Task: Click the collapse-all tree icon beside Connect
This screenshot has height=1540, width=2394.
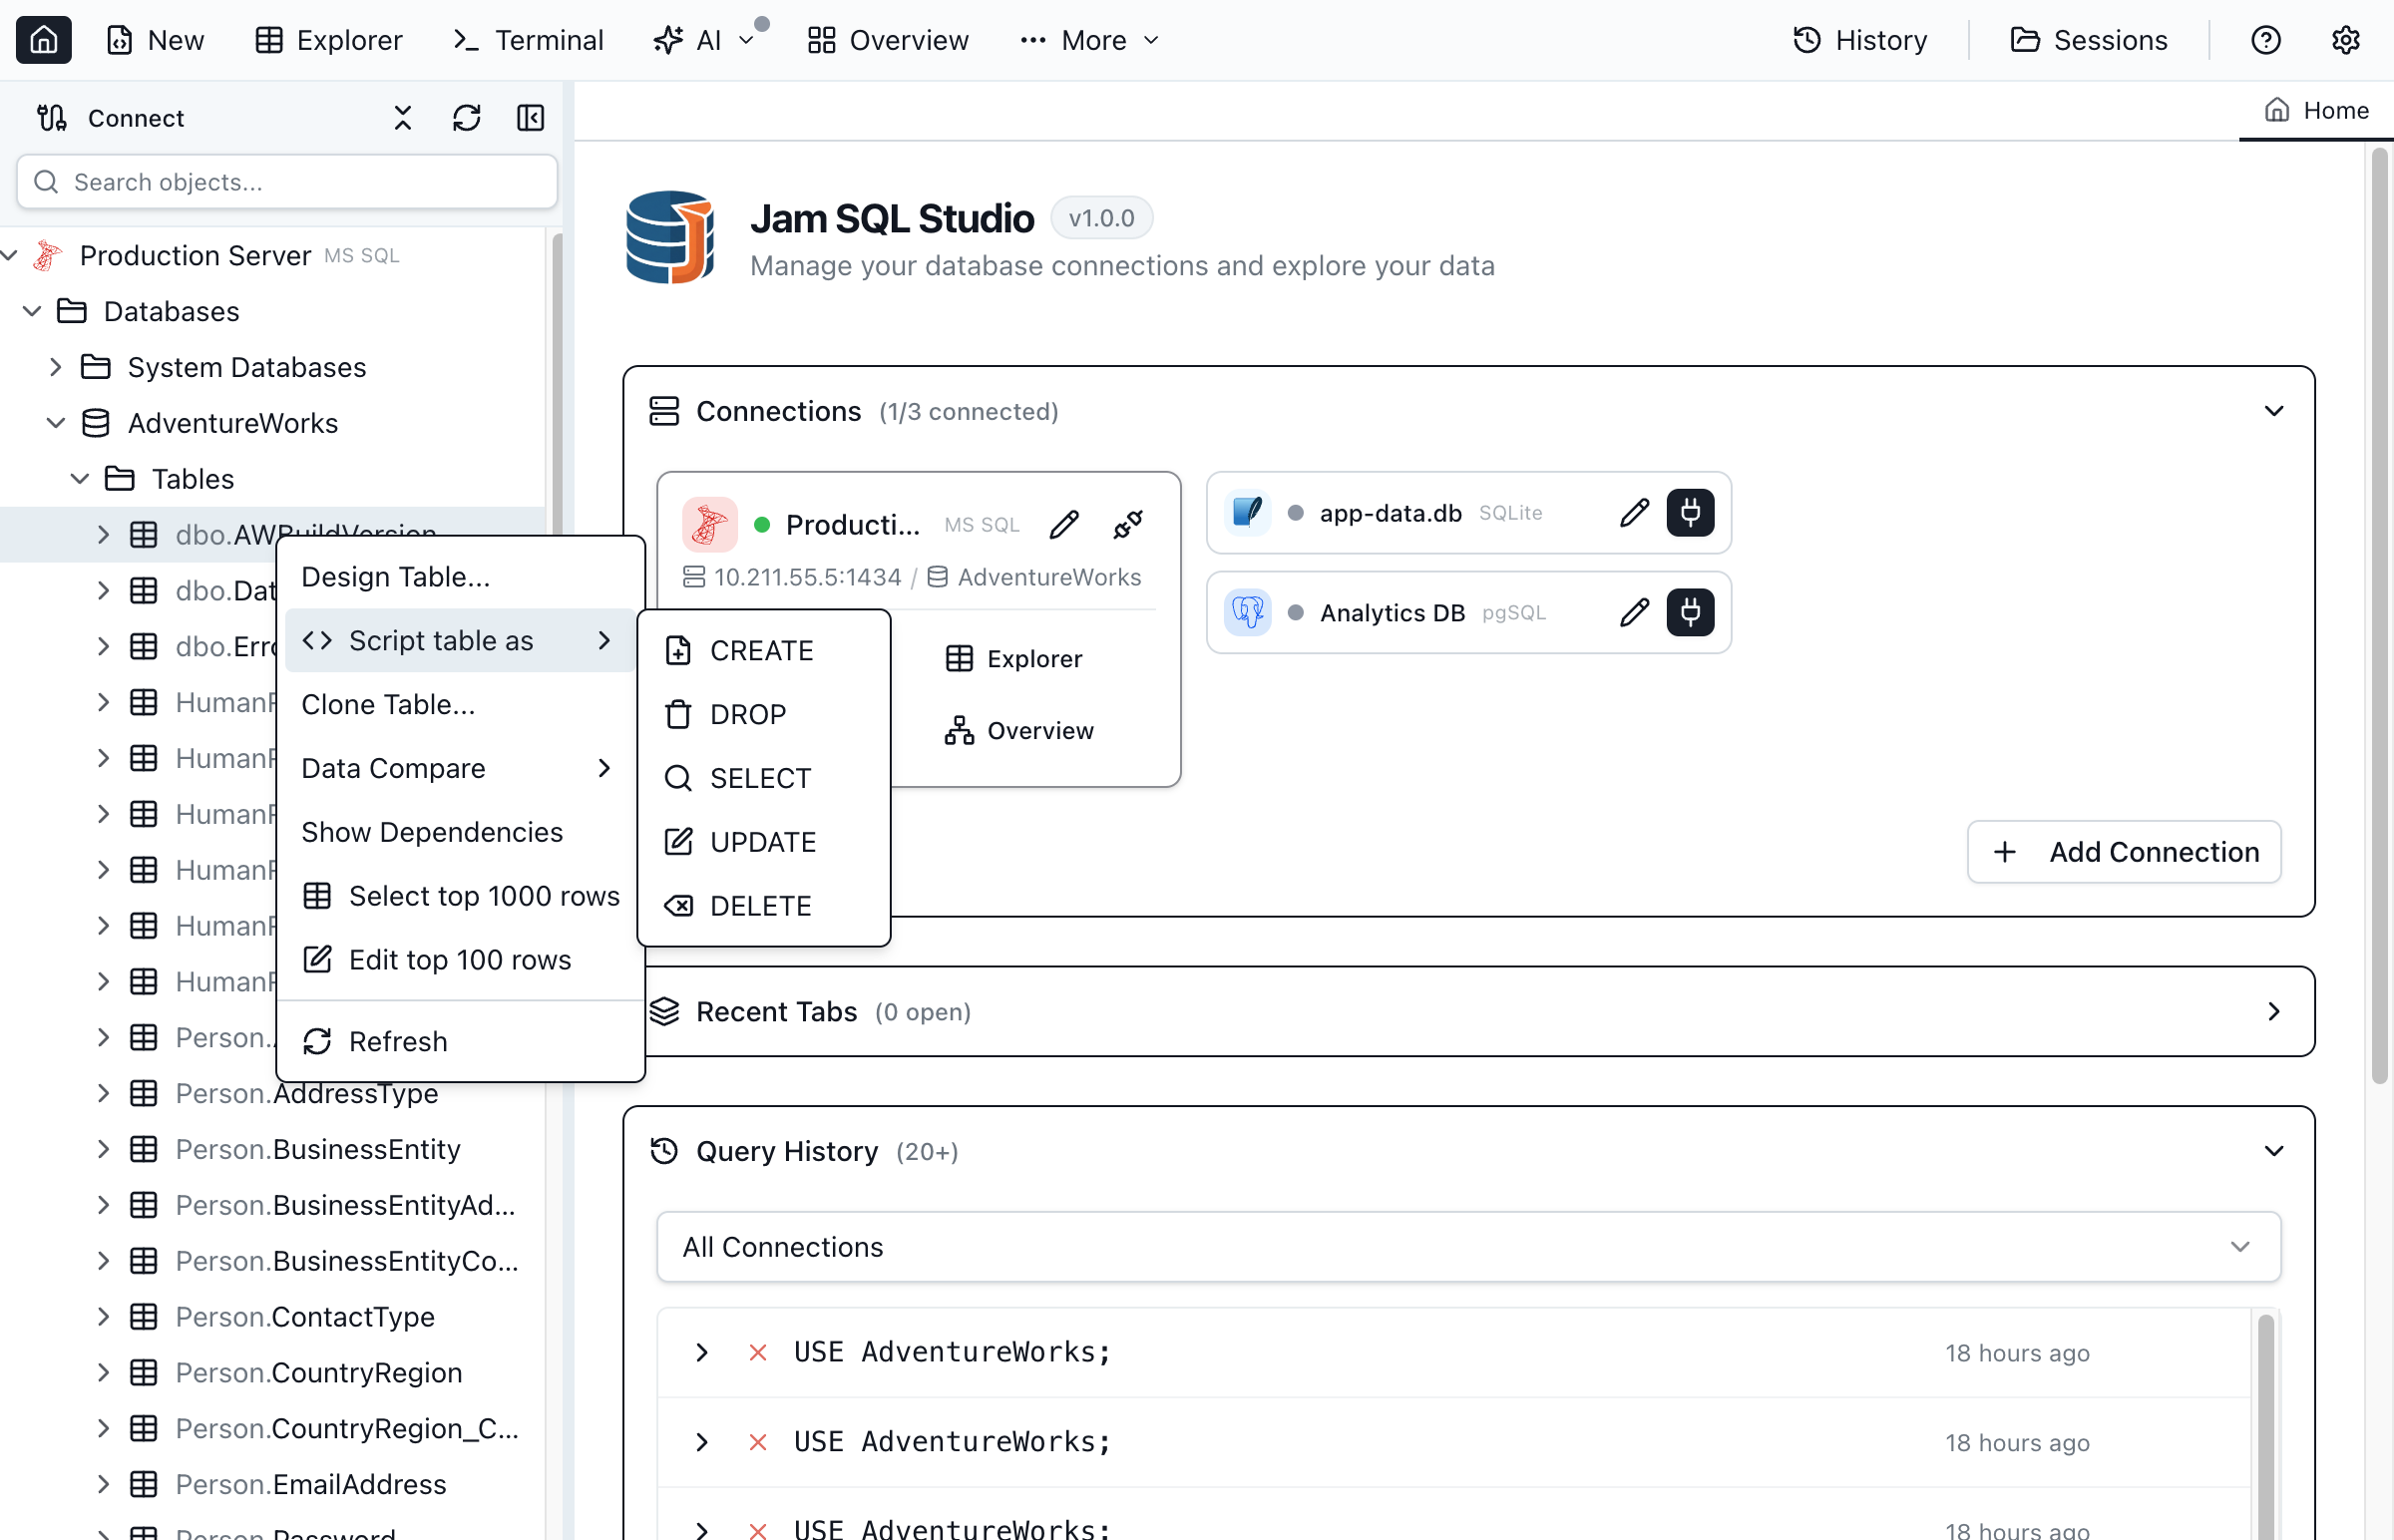Action: tap(402, 118)
